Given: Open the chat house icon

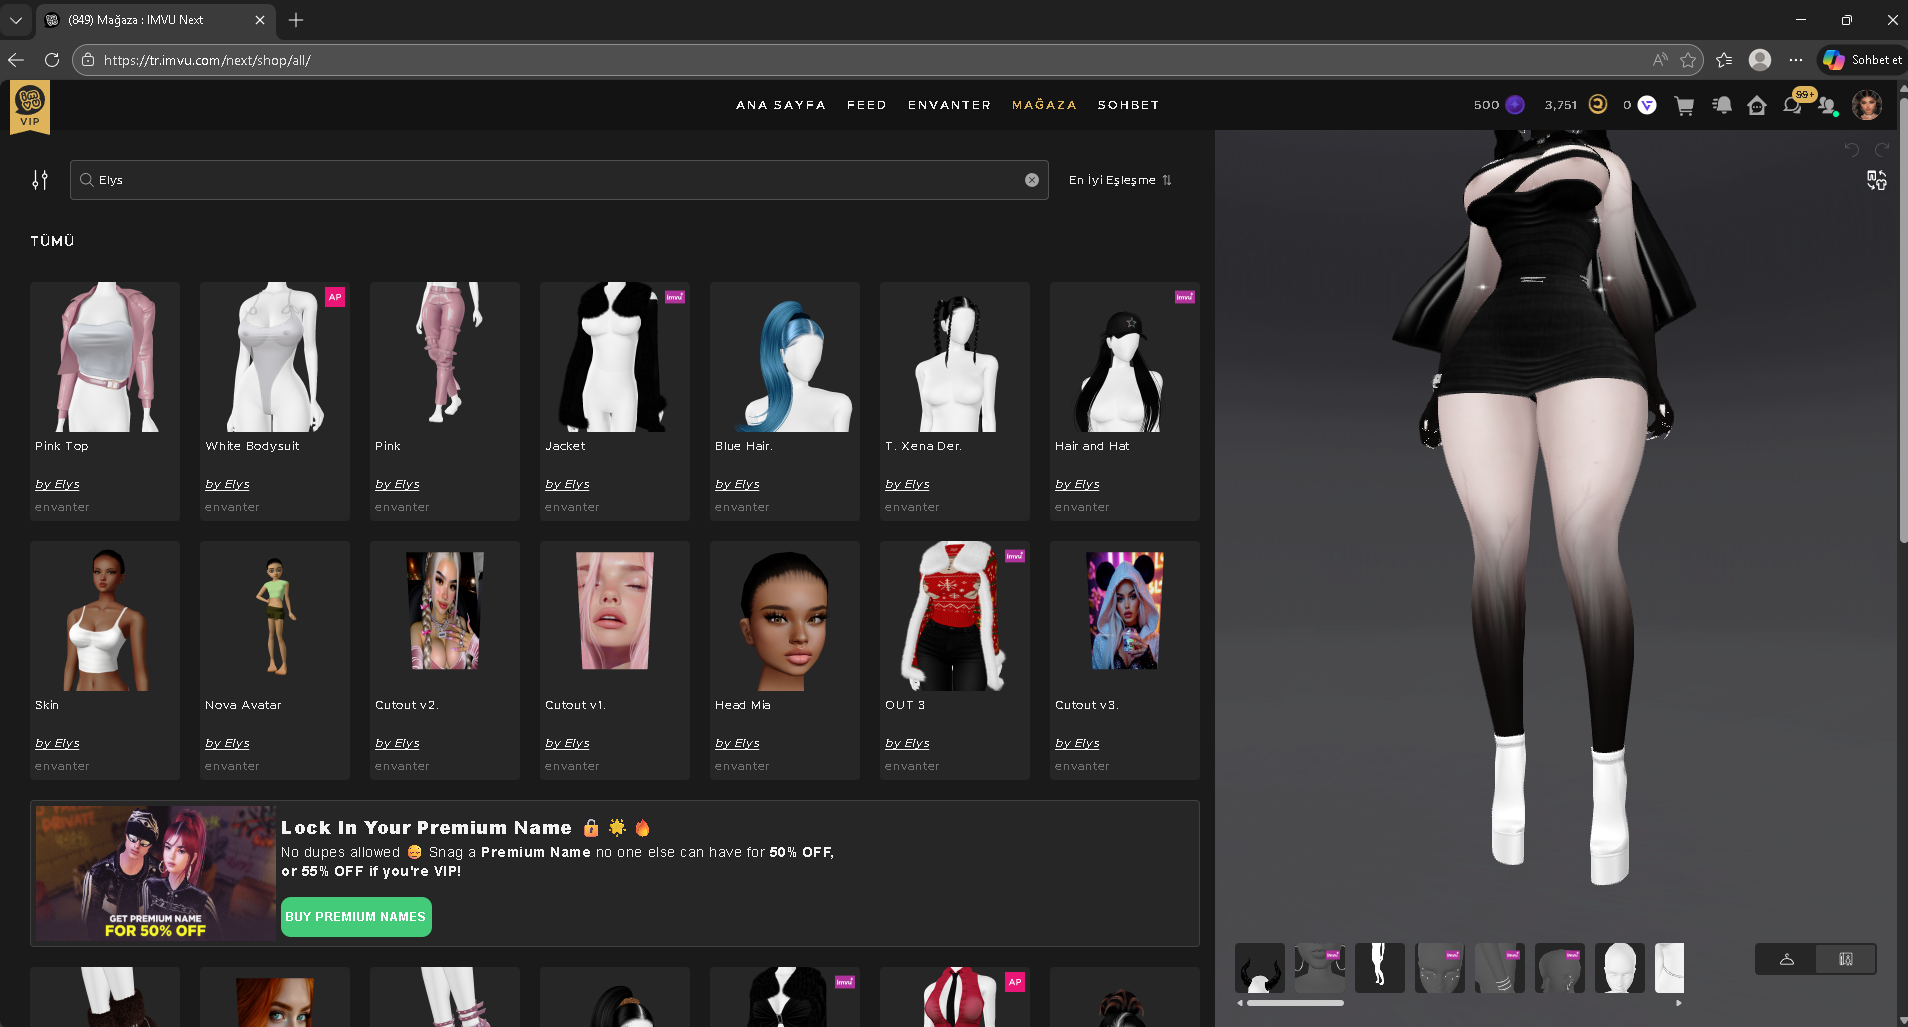Looking at the screenshot, I should (x=1757, y=105).
